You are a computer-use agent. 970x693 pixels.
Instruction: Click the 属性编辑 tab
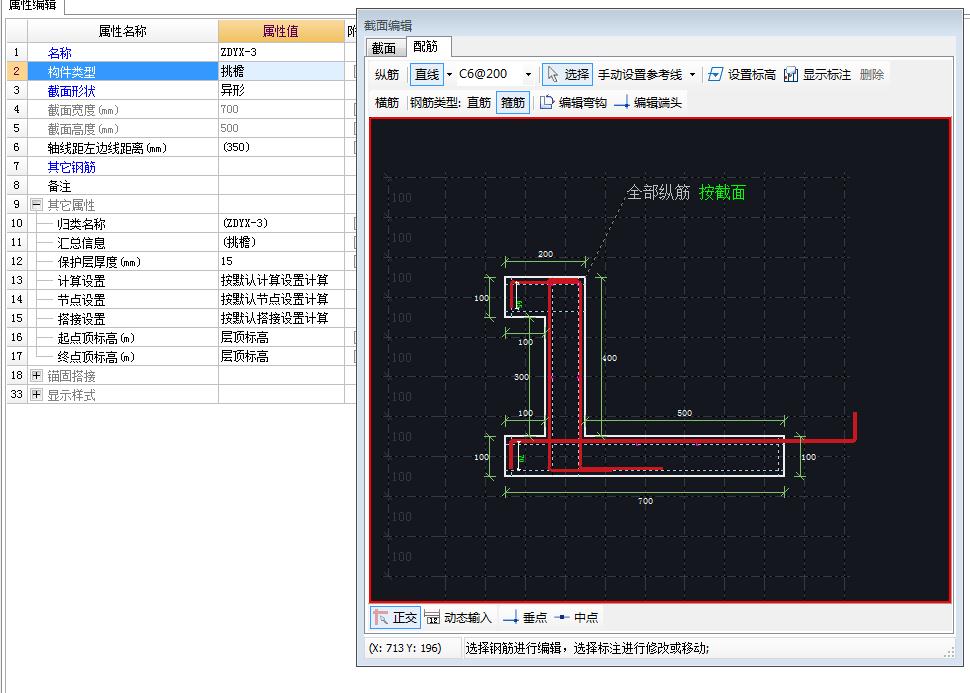32,6
